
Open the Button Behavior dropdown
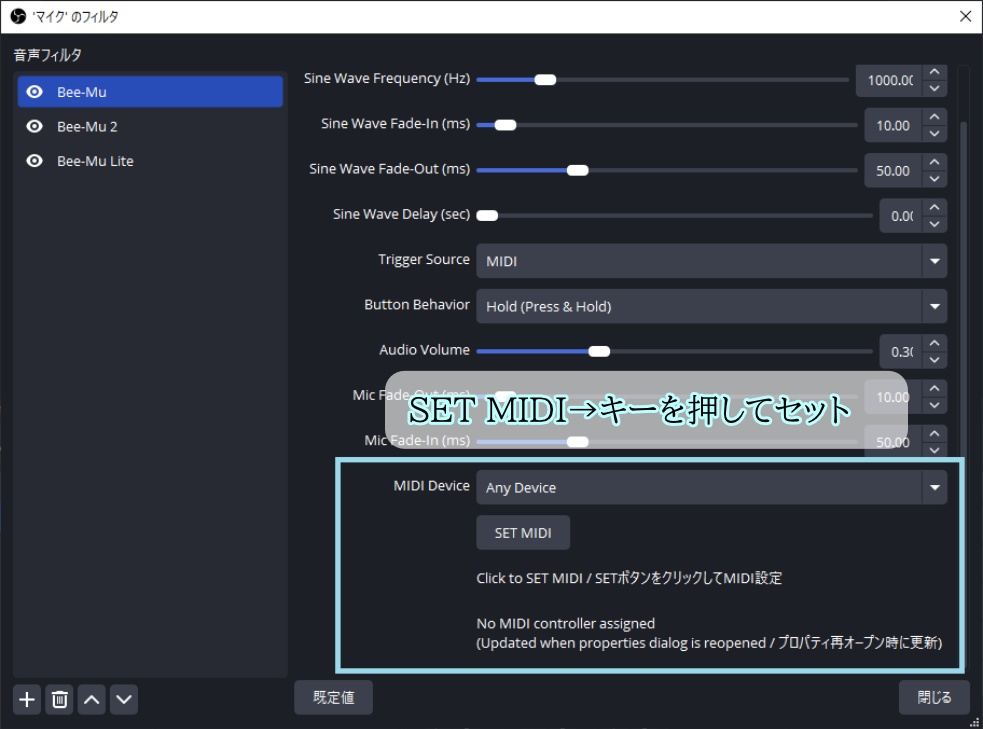click(x=712, y=306)
